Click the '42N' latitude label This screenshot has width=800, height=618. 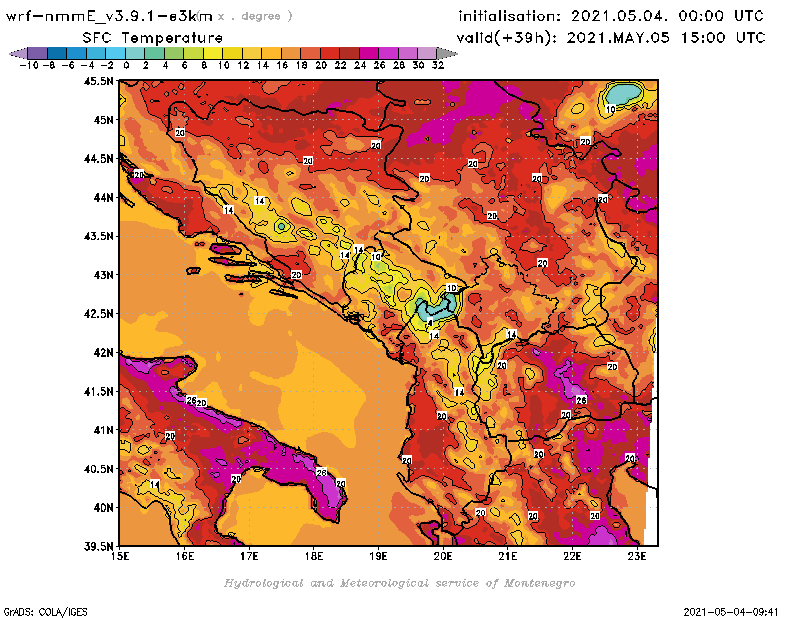tap(103, 353)
